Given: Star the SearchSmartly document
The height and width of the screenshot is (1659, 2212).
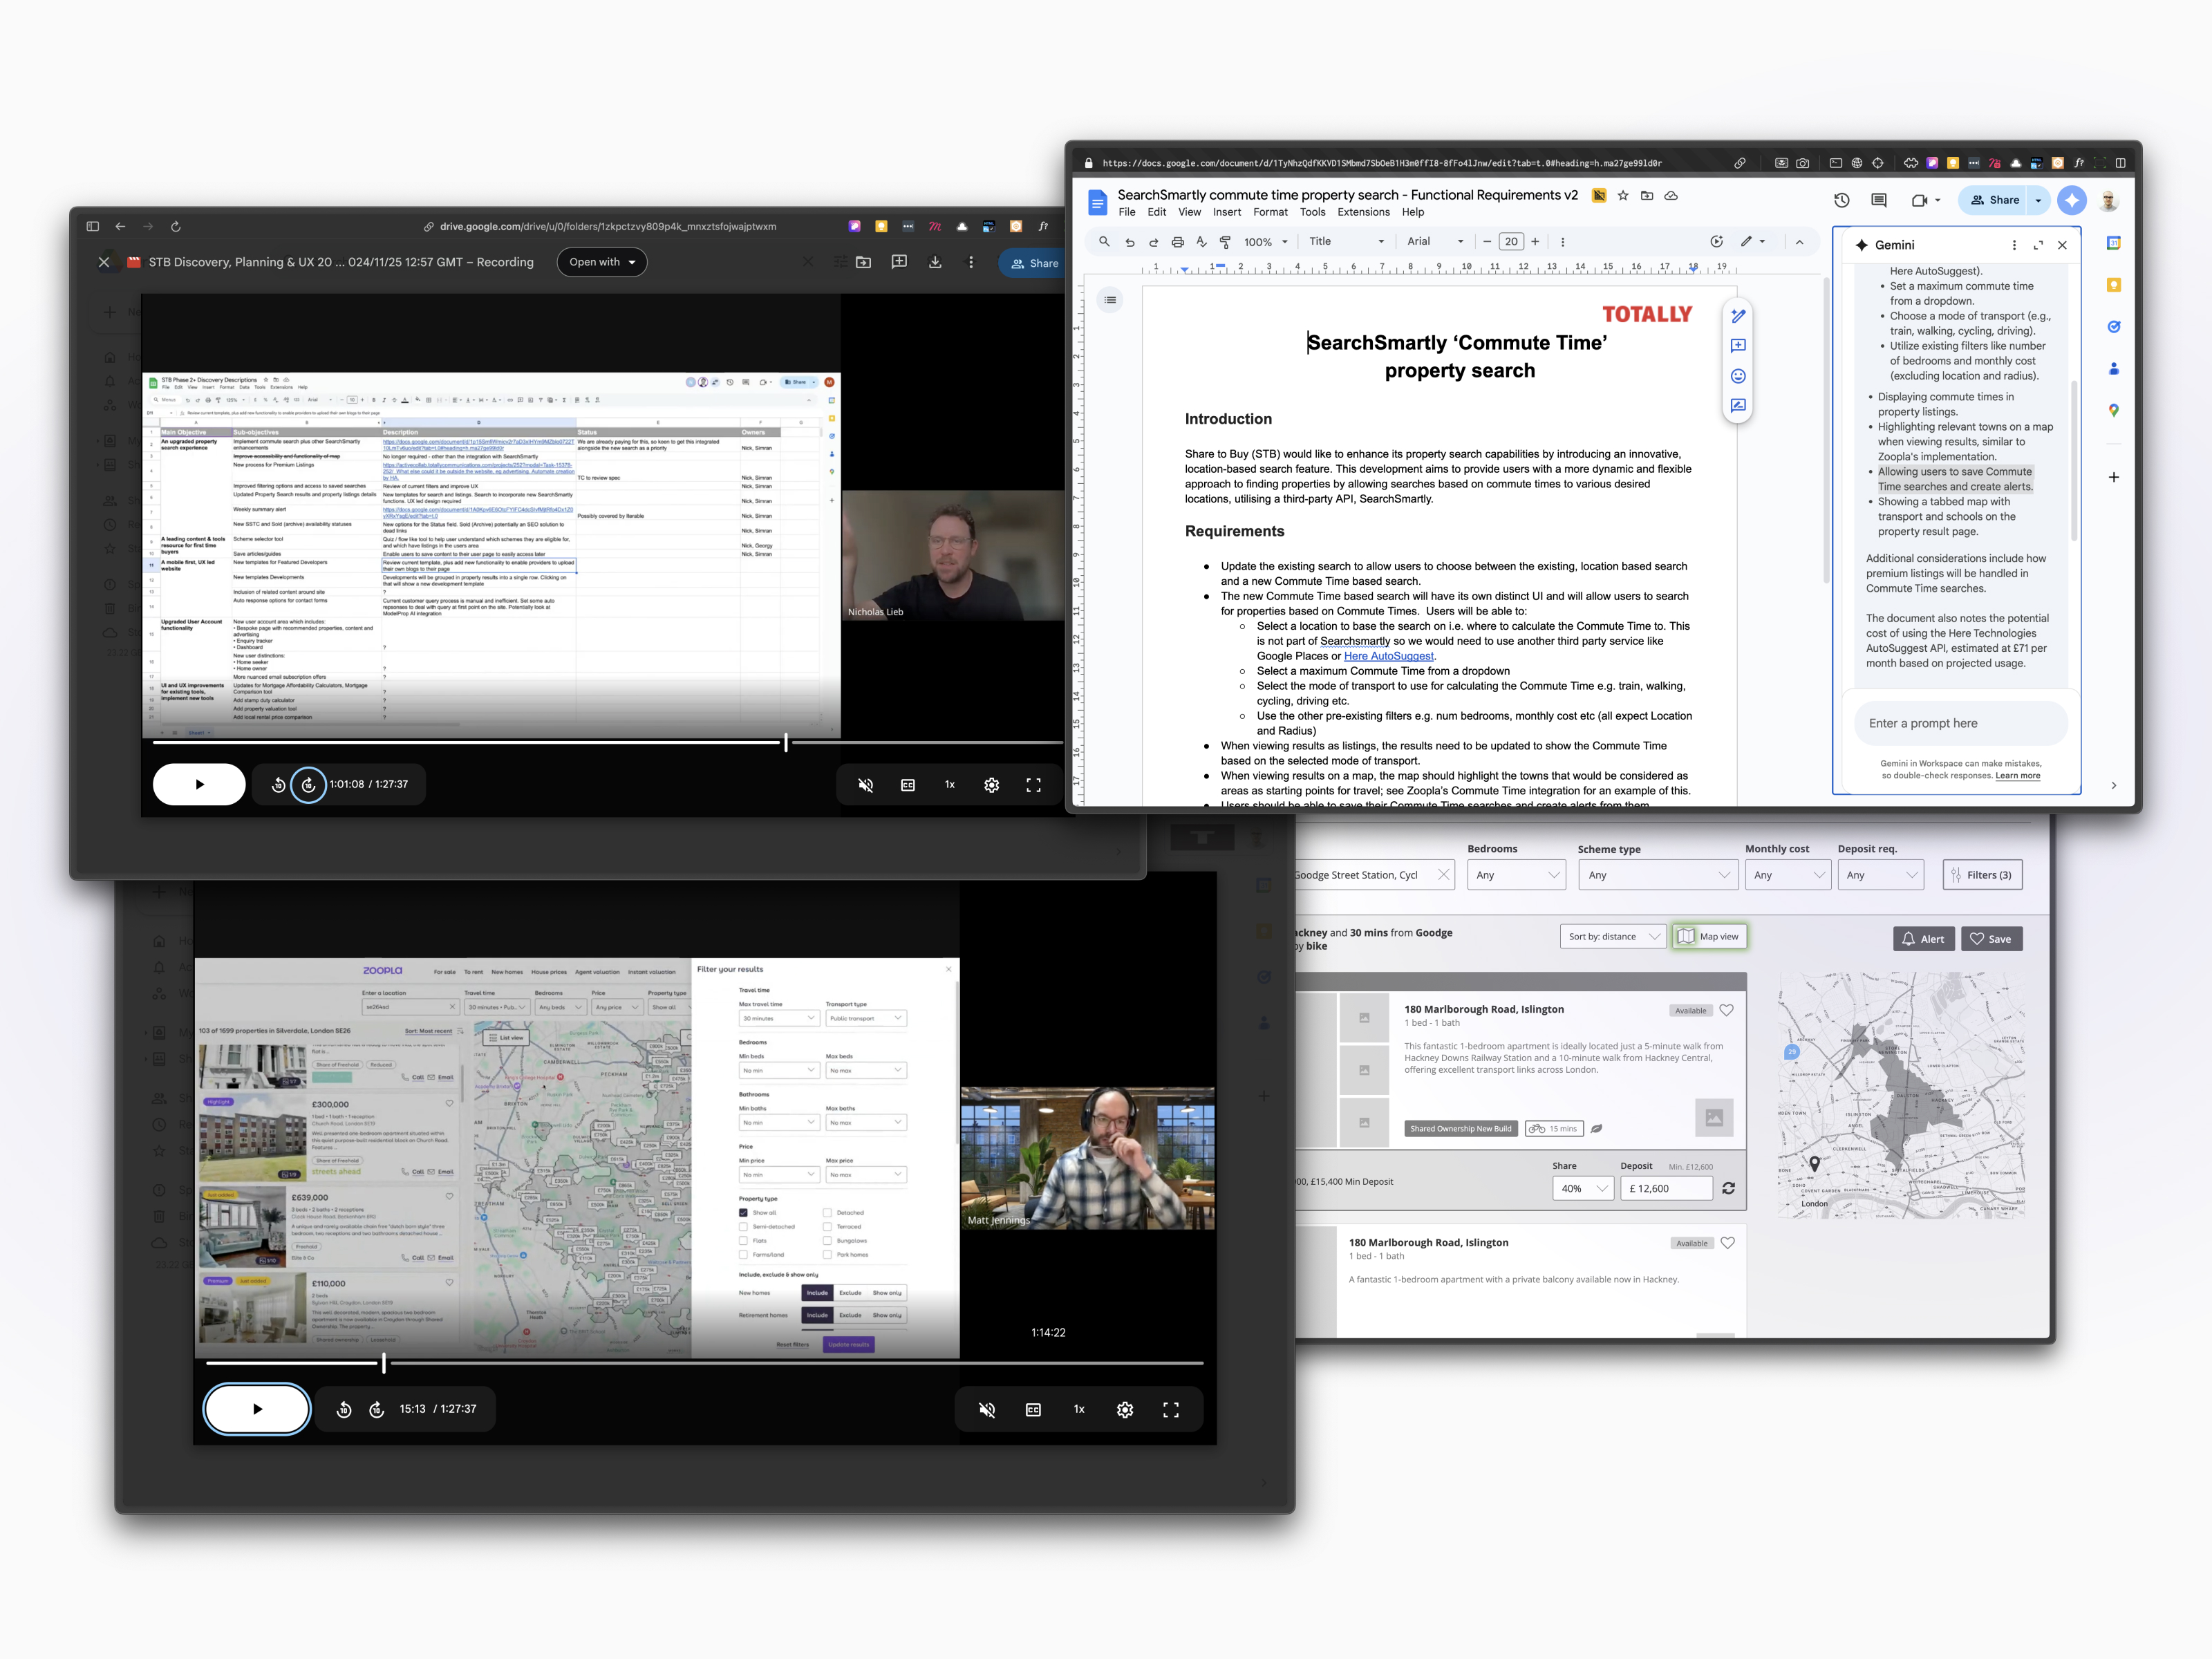Looking at the screenshot, I should 1623,196.
